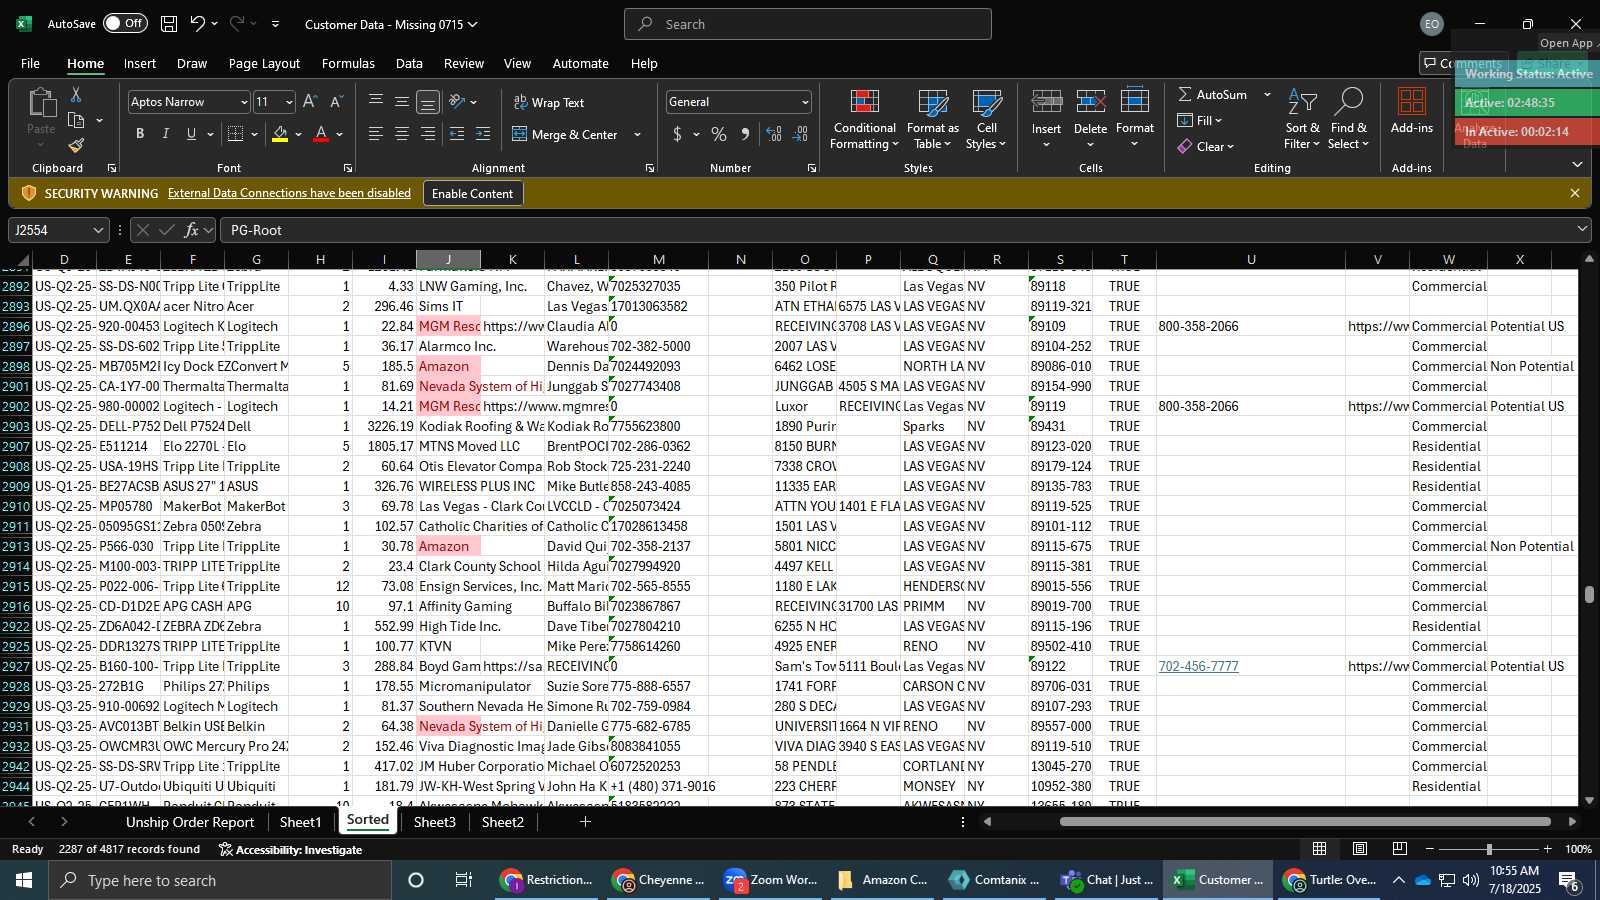
Task: Click the Font Color A icon
Action: click(x=321, y=134)
